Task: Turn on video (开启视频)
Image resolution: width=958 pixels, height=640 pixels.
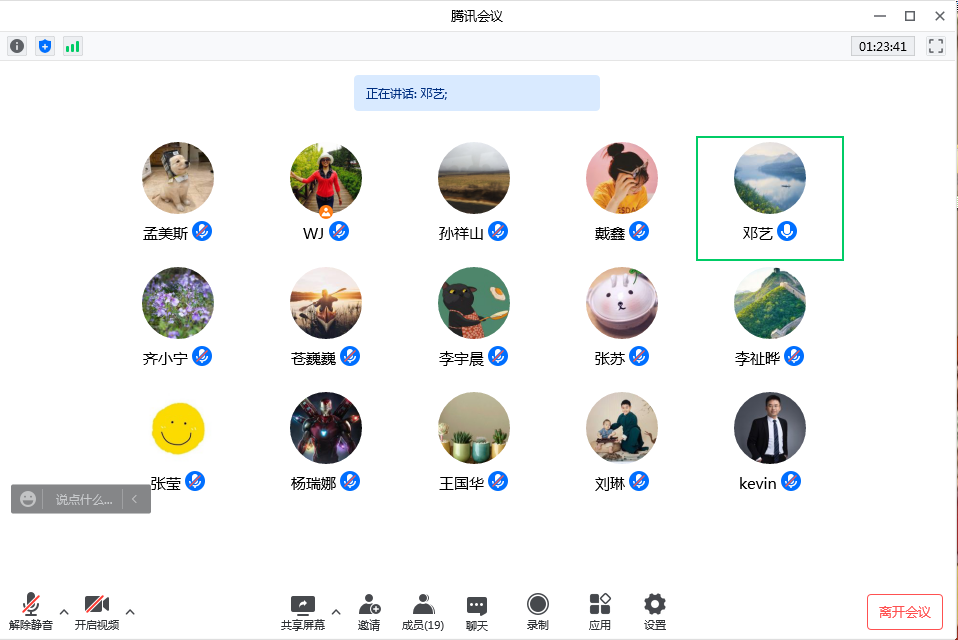Action: click(x=96, y=612)
